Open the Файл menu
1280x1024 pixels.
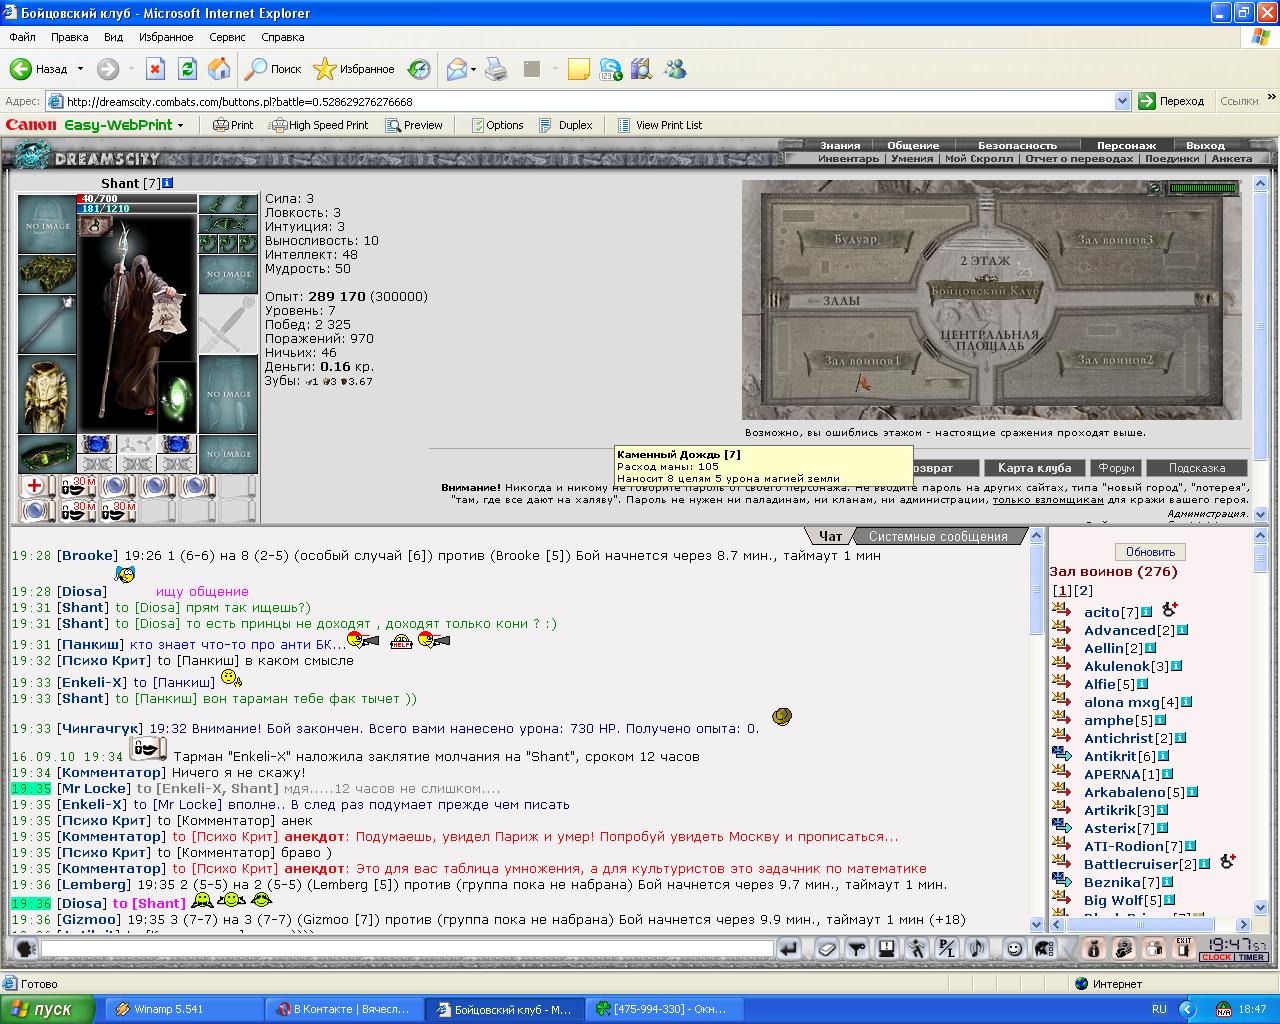tap(22, 37)
